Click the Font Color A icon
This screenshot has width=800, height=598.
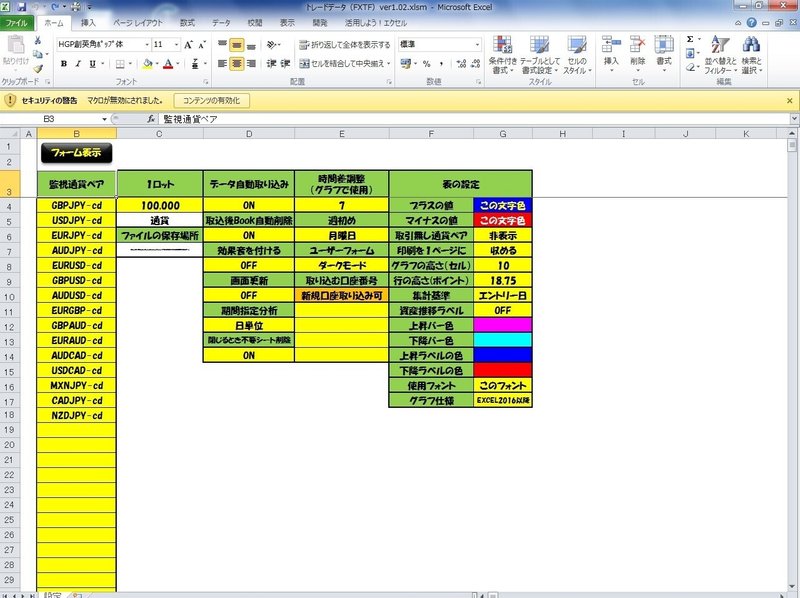(x=168, y=64)
